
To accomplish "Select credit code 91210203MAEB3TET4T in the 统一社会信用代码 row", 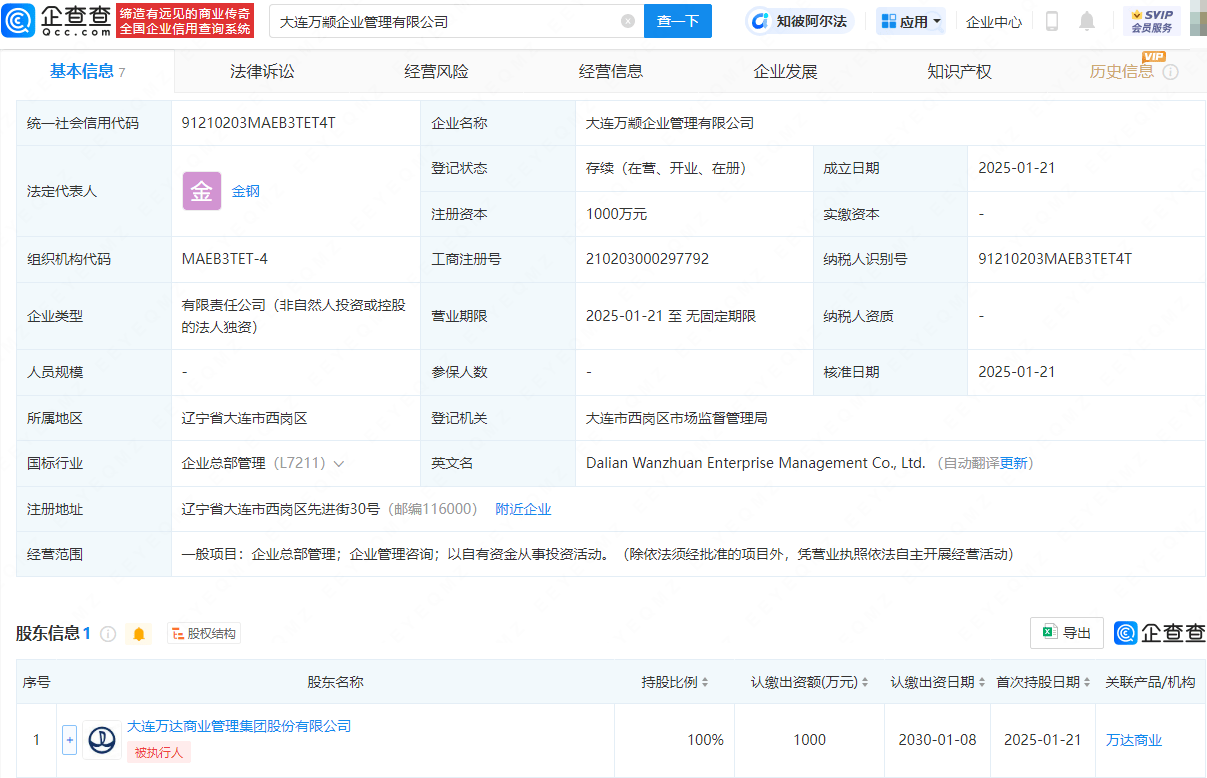I will click(x=258, y=123).
